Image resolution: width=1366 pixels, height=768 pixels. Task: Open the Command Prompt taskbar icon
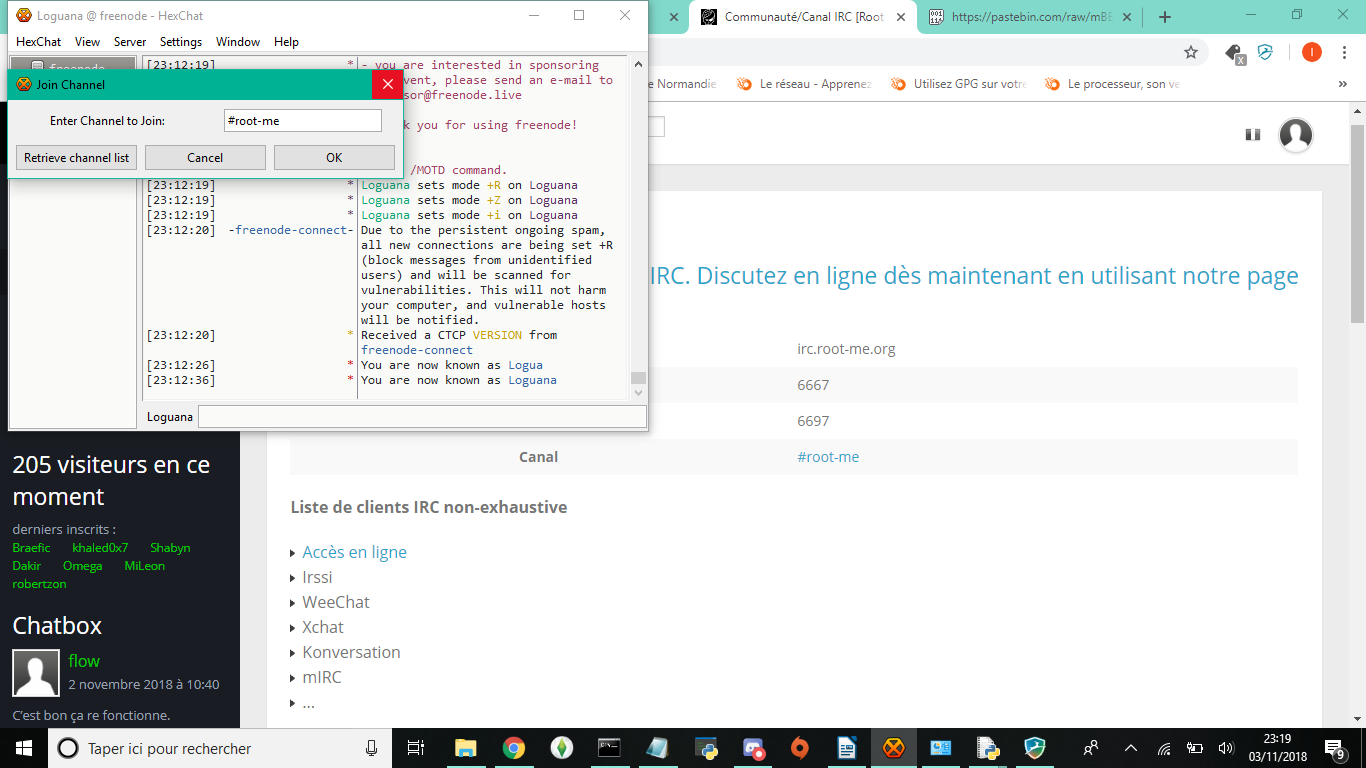tap(609, 748)
